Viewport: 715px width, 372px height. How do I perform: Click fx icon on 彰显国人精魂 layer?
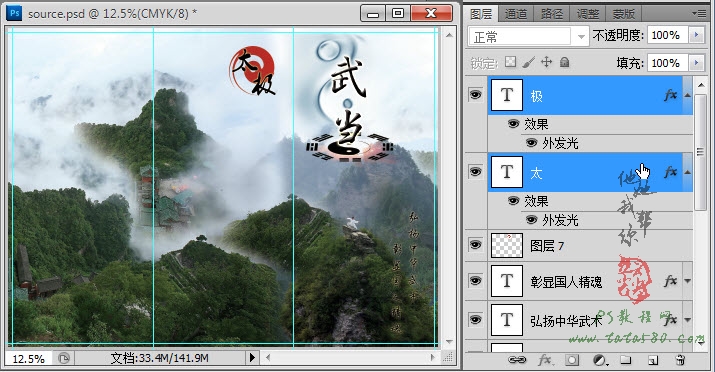click(x=670, y=281)
